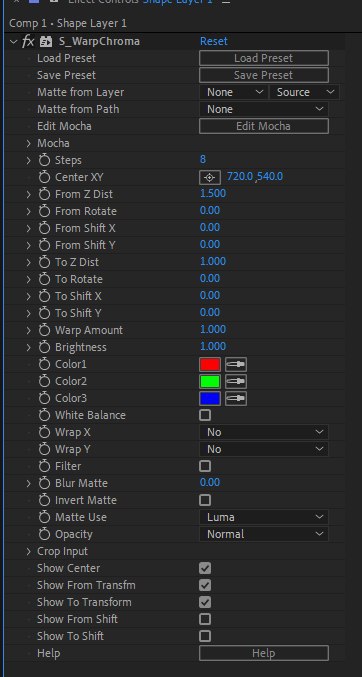Click the Matte Use stopwatch icon
This screenshot has height=677, width=362.
[44, 517]
